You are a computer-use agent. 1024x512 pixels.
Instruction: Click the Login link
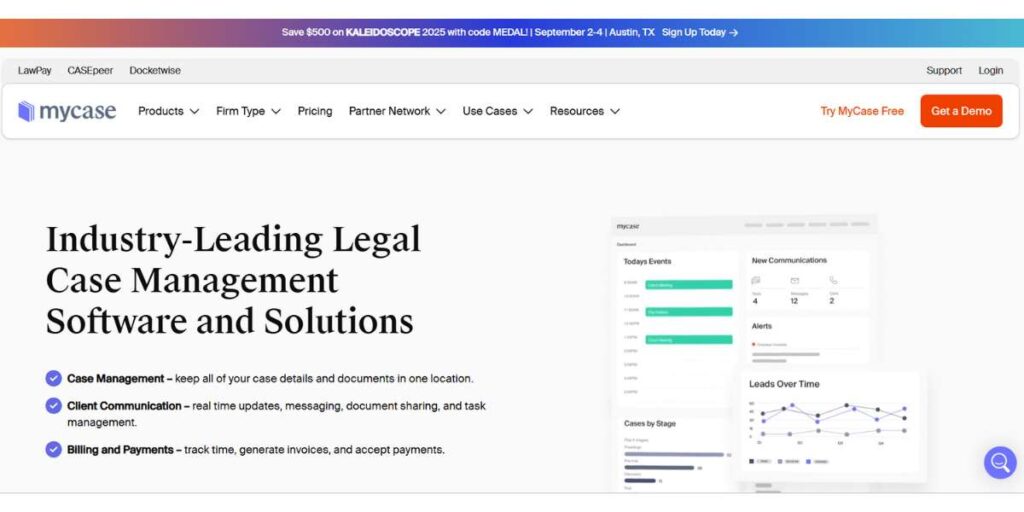click(x=991, y=71)
